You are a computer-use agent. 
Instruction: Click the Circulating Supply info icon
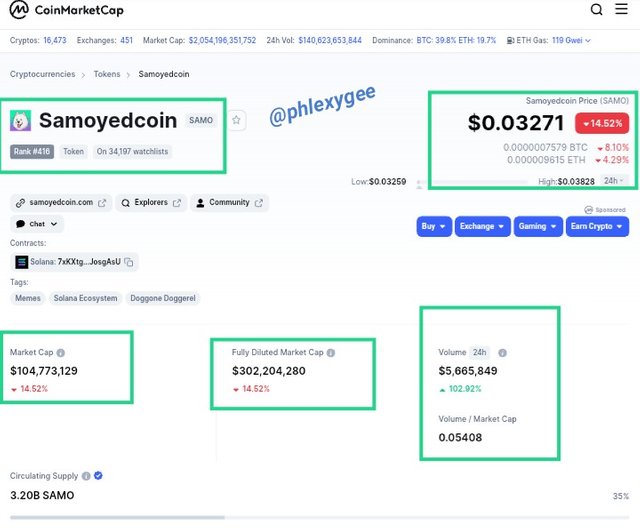(x=86, y=476)
